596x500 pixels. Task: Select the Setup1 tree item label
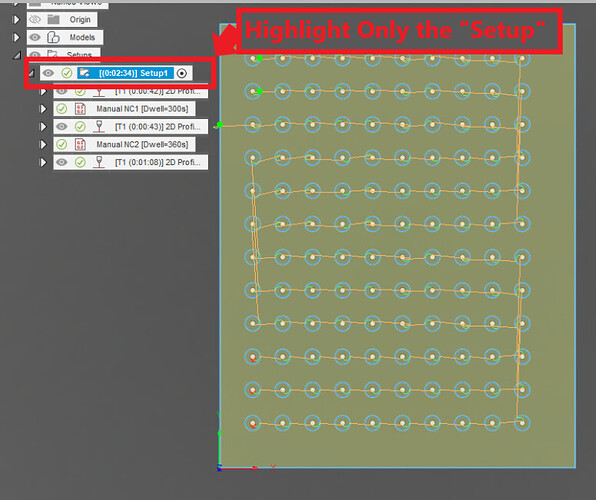[133, 73]
